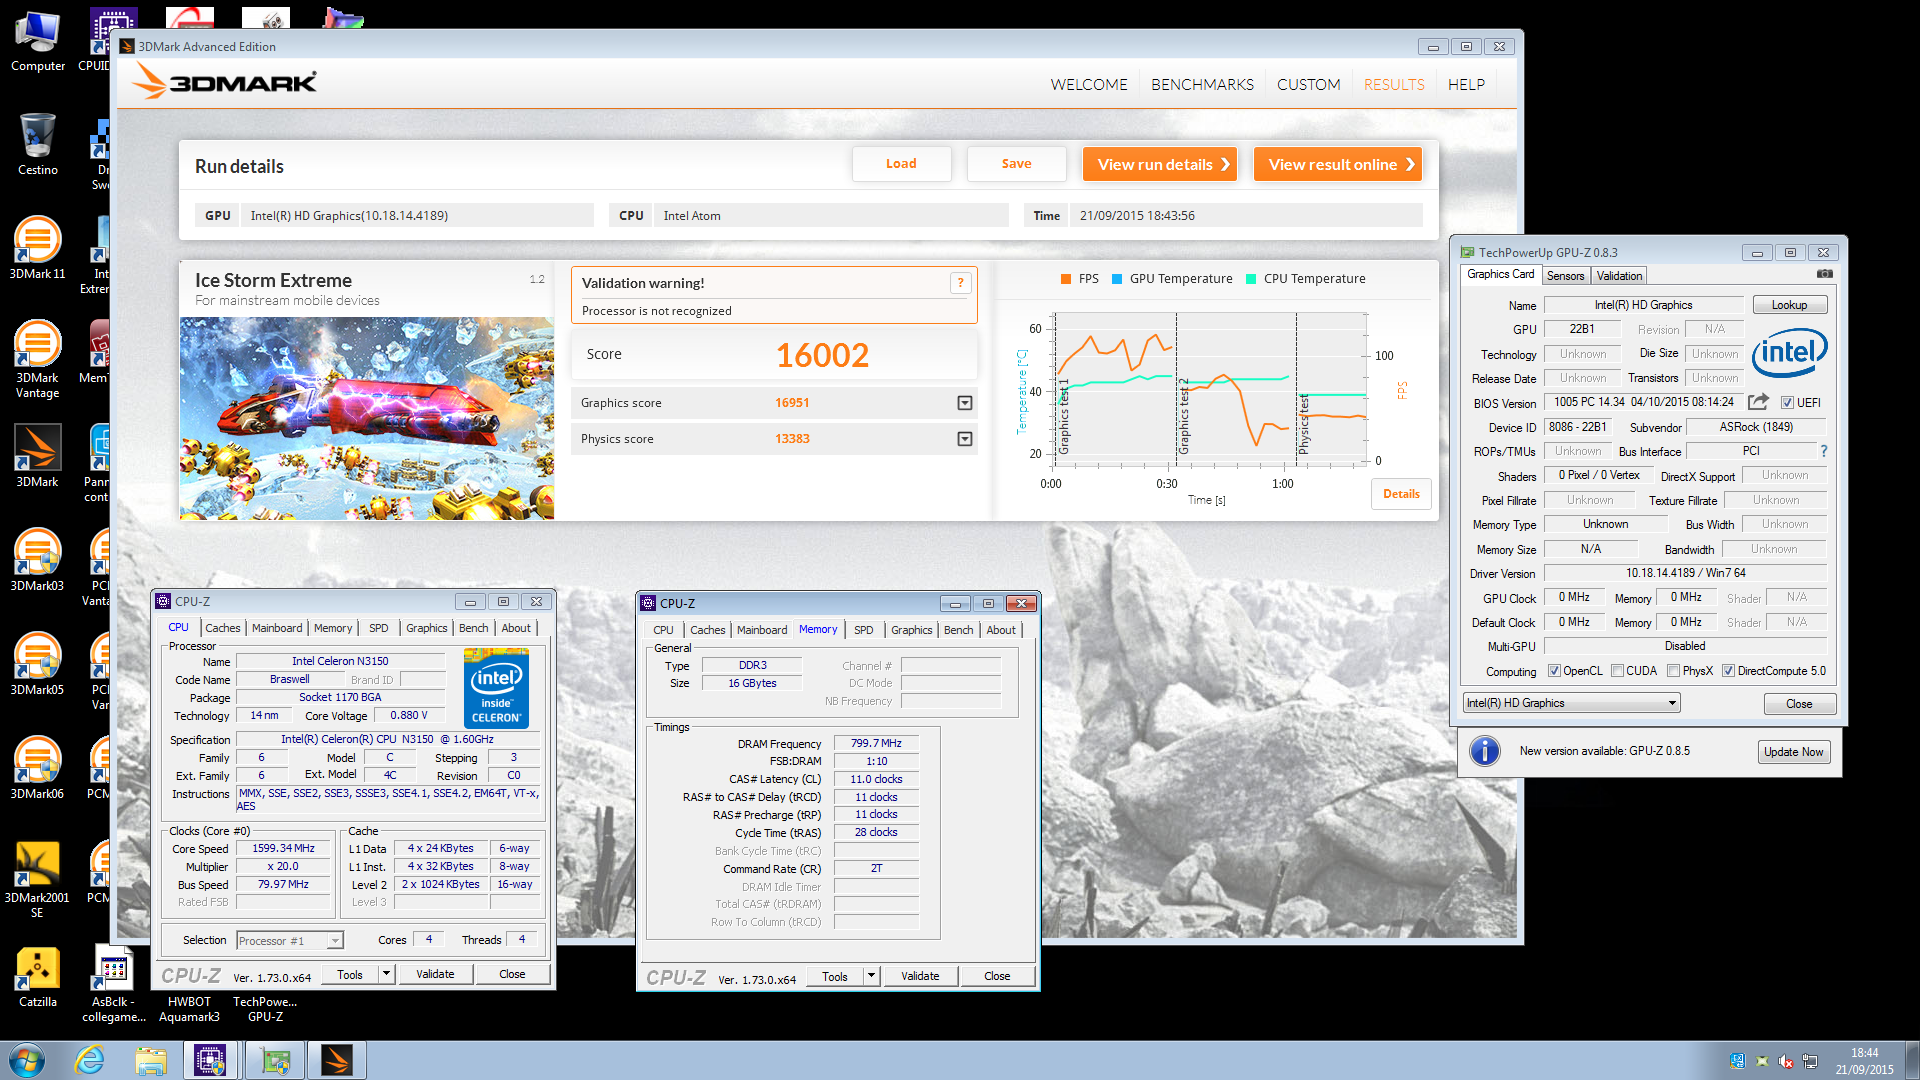Viewport: 1920px width, 1080px height.
Task: Click the Details button under the chart
Action: 1401,494
